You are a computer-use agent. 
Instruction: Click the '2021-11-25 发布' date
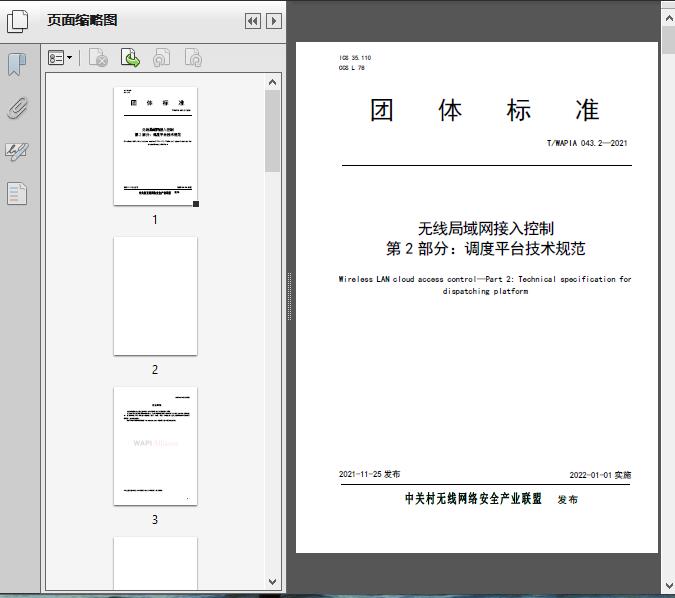click(x=369, y=474)
